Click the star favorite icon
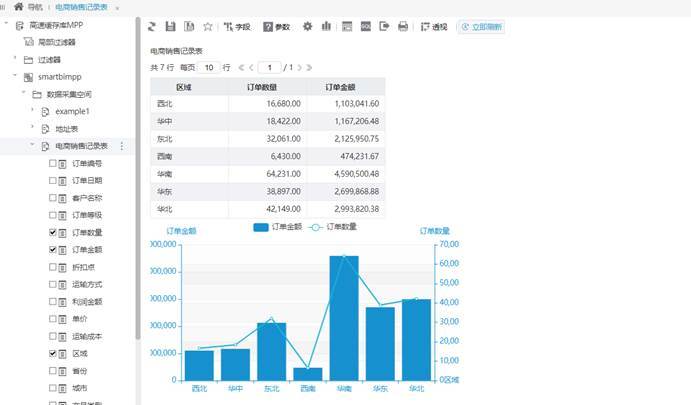The image size is (691, 405). [208, 27]
